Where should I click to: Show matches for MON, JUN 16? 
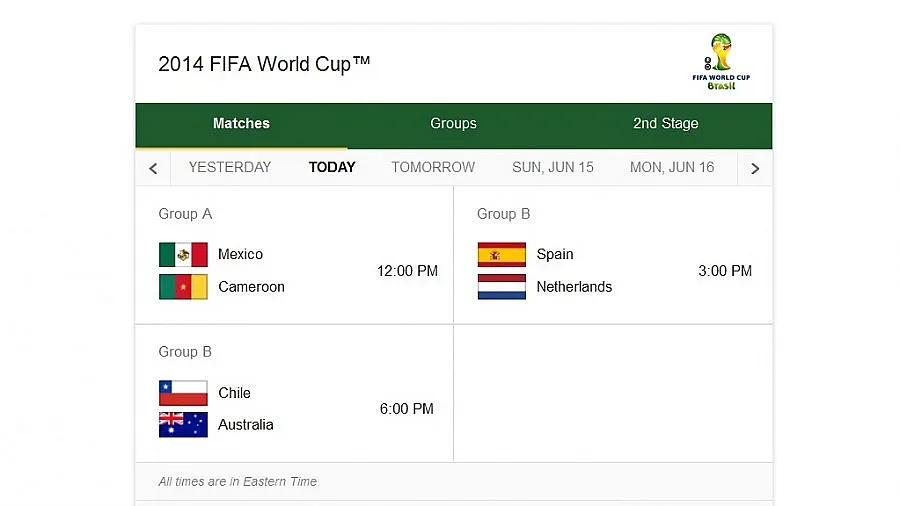click(x=672, y=167)
